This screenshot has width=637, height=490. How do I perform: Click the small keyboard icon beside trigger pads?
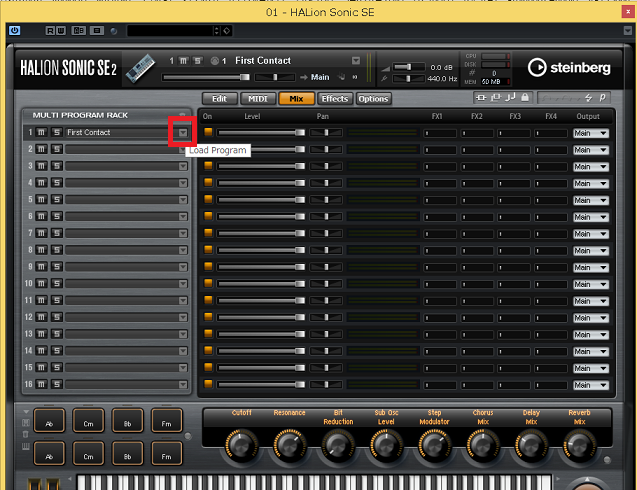[26, 447]
